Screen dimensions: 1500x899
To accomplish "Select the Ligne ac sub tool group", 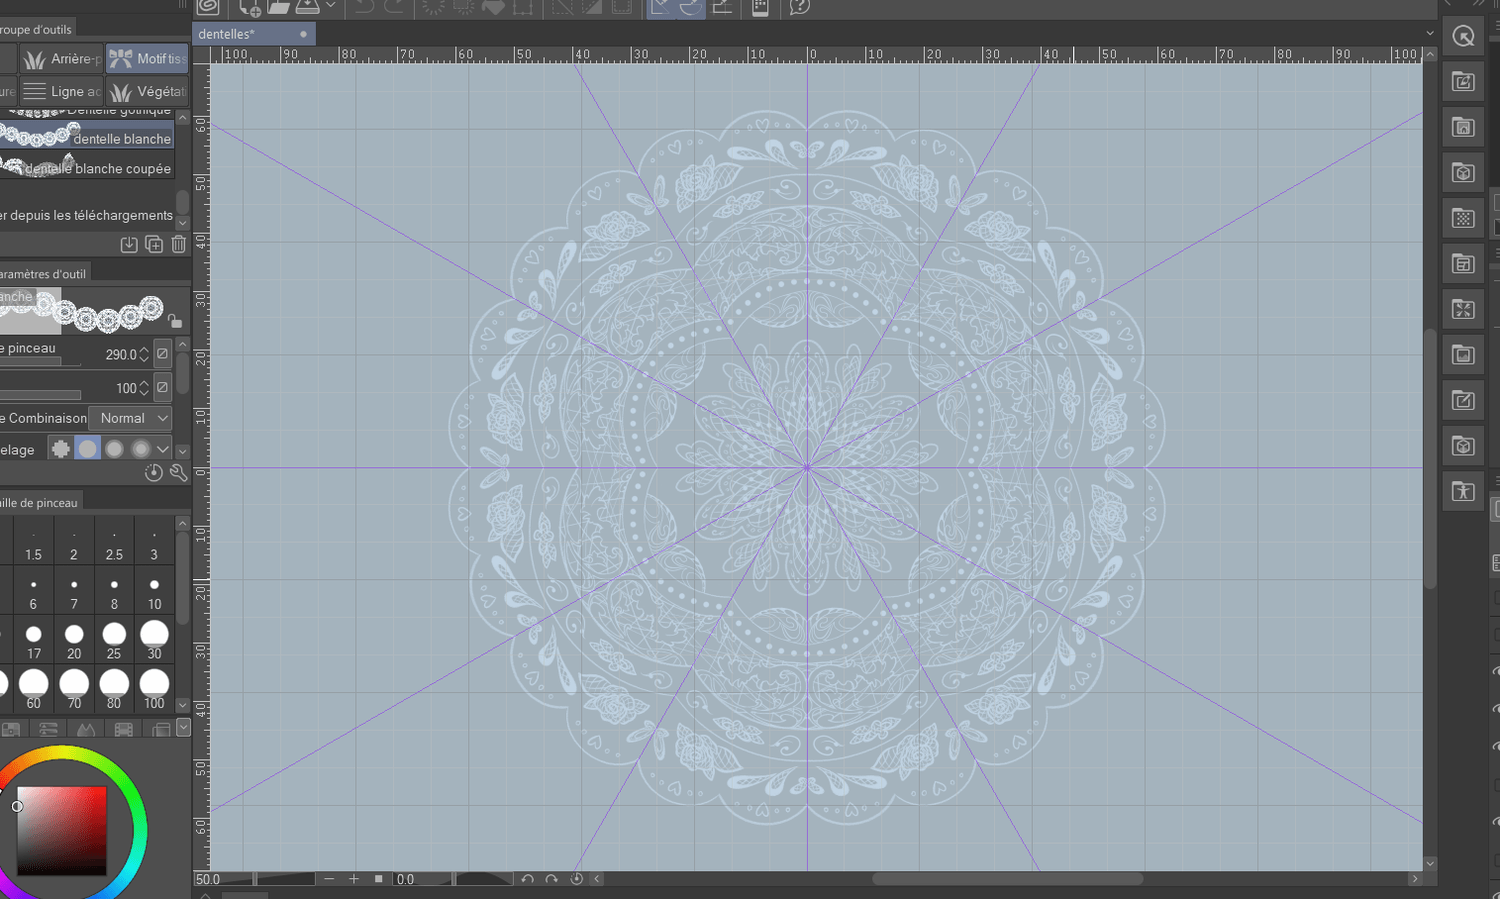I will (62, 91).
